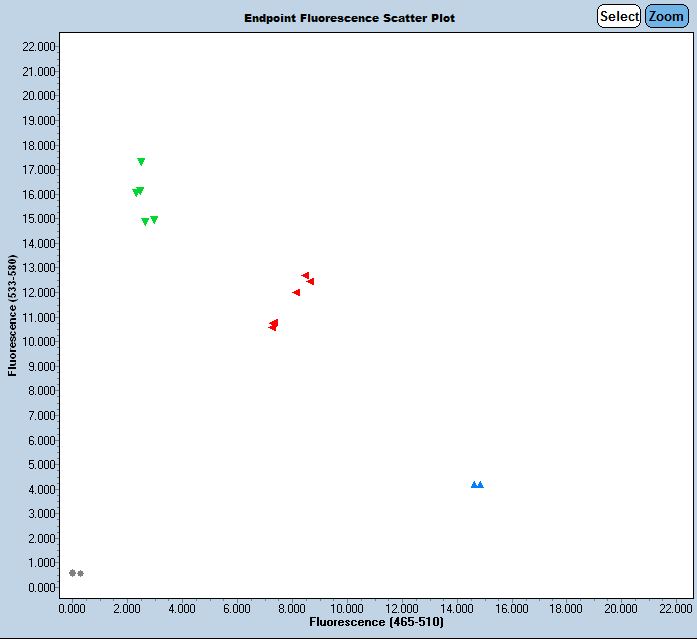This screenshot has height=639, width=697.
Task: Click the rightmost green triangle marker
Action: point(154,220)
